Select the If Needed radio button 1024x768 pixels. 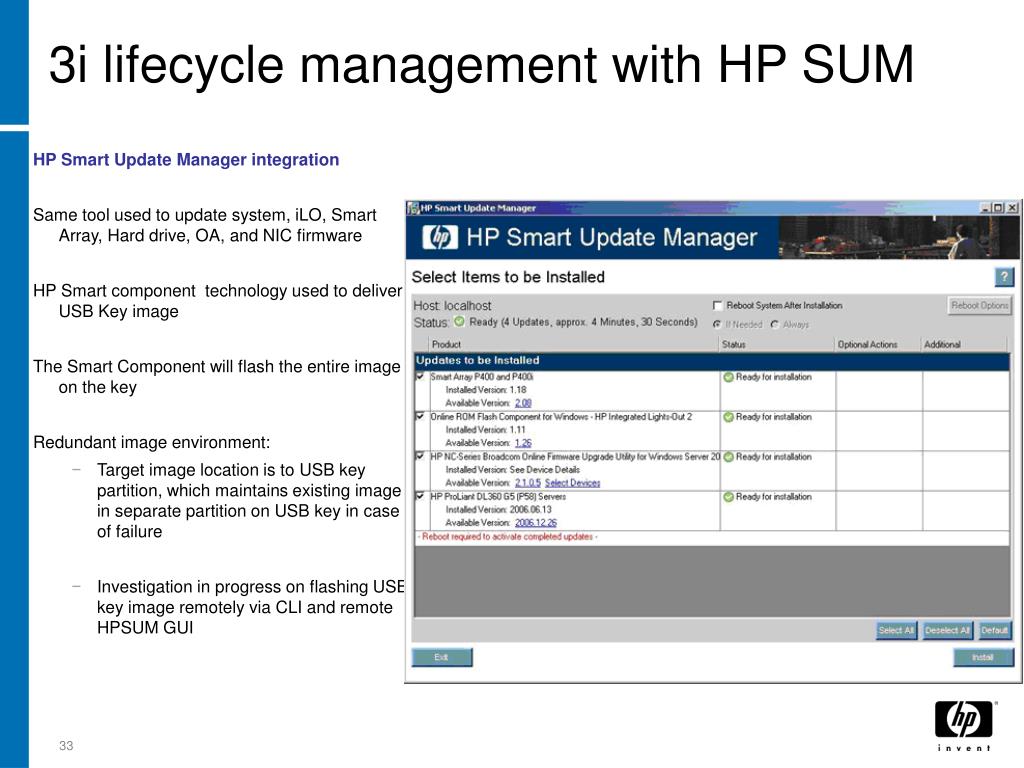(717, 324)
